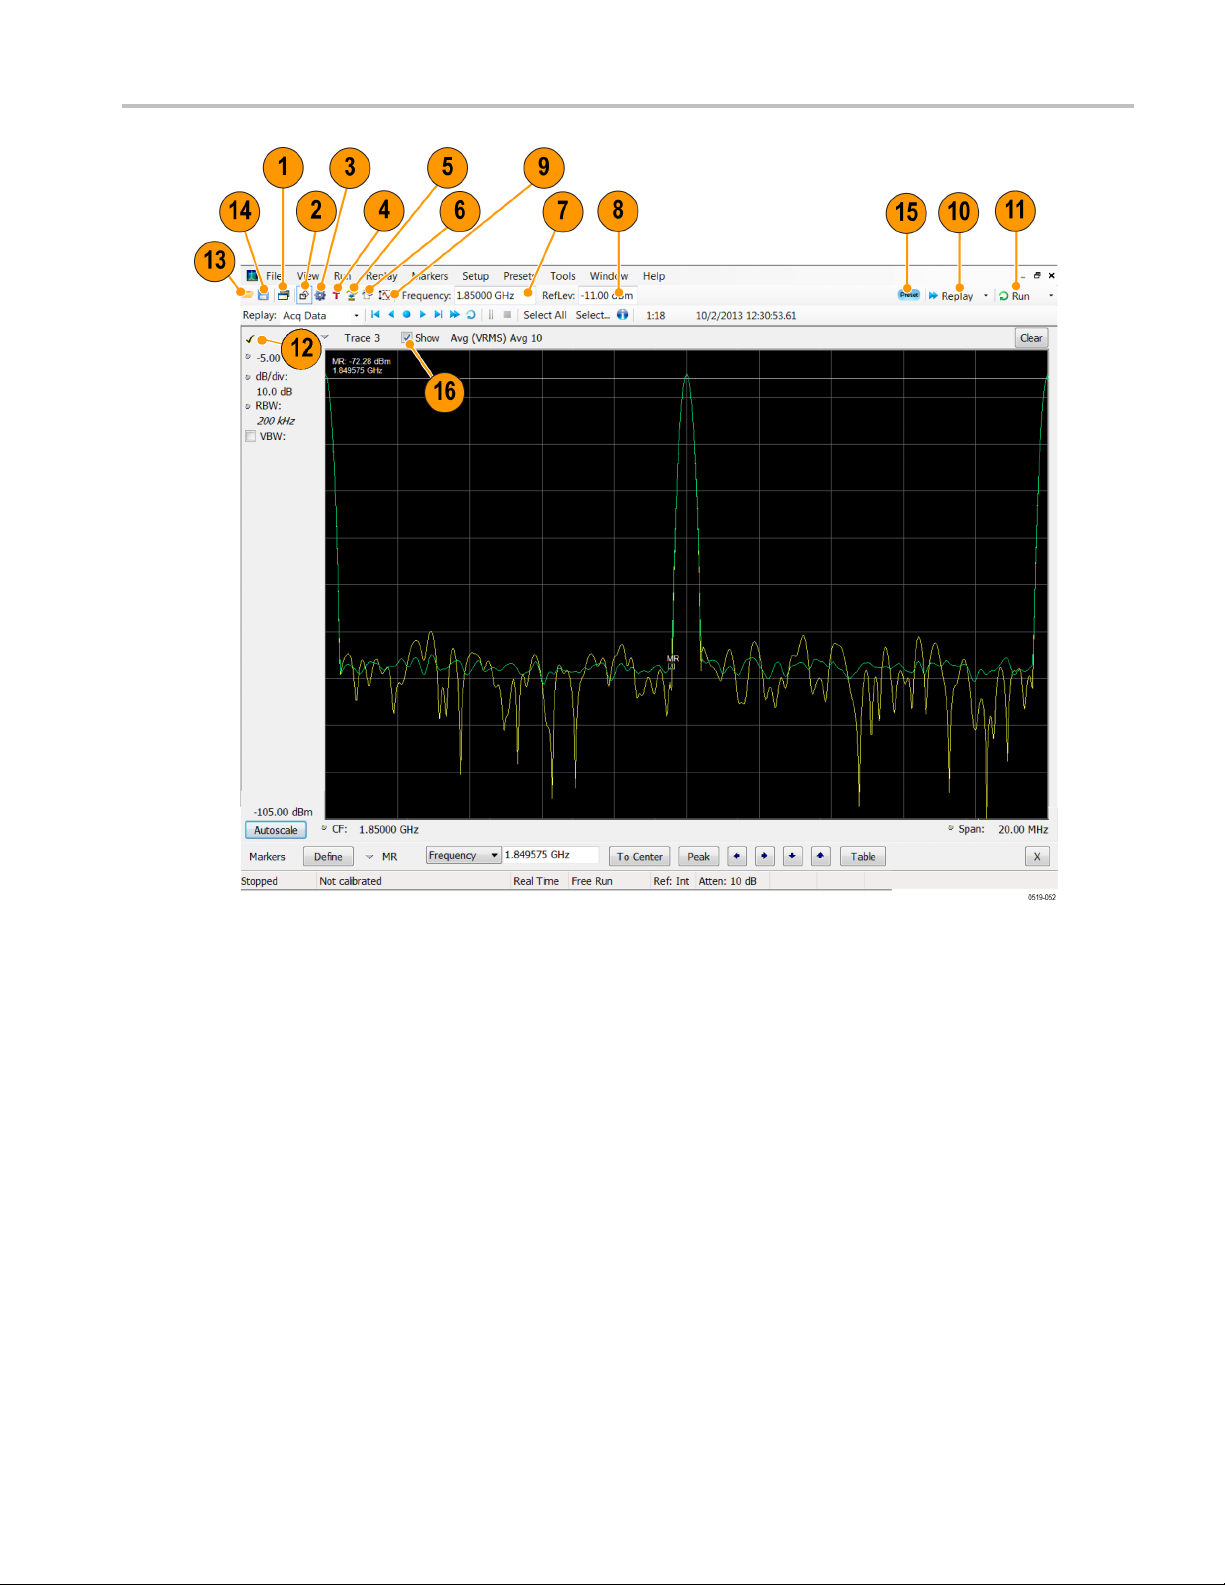Open the Setup menu
Screen dimensions: 1225x1585
pyautogui.click(x=475, y=276)
